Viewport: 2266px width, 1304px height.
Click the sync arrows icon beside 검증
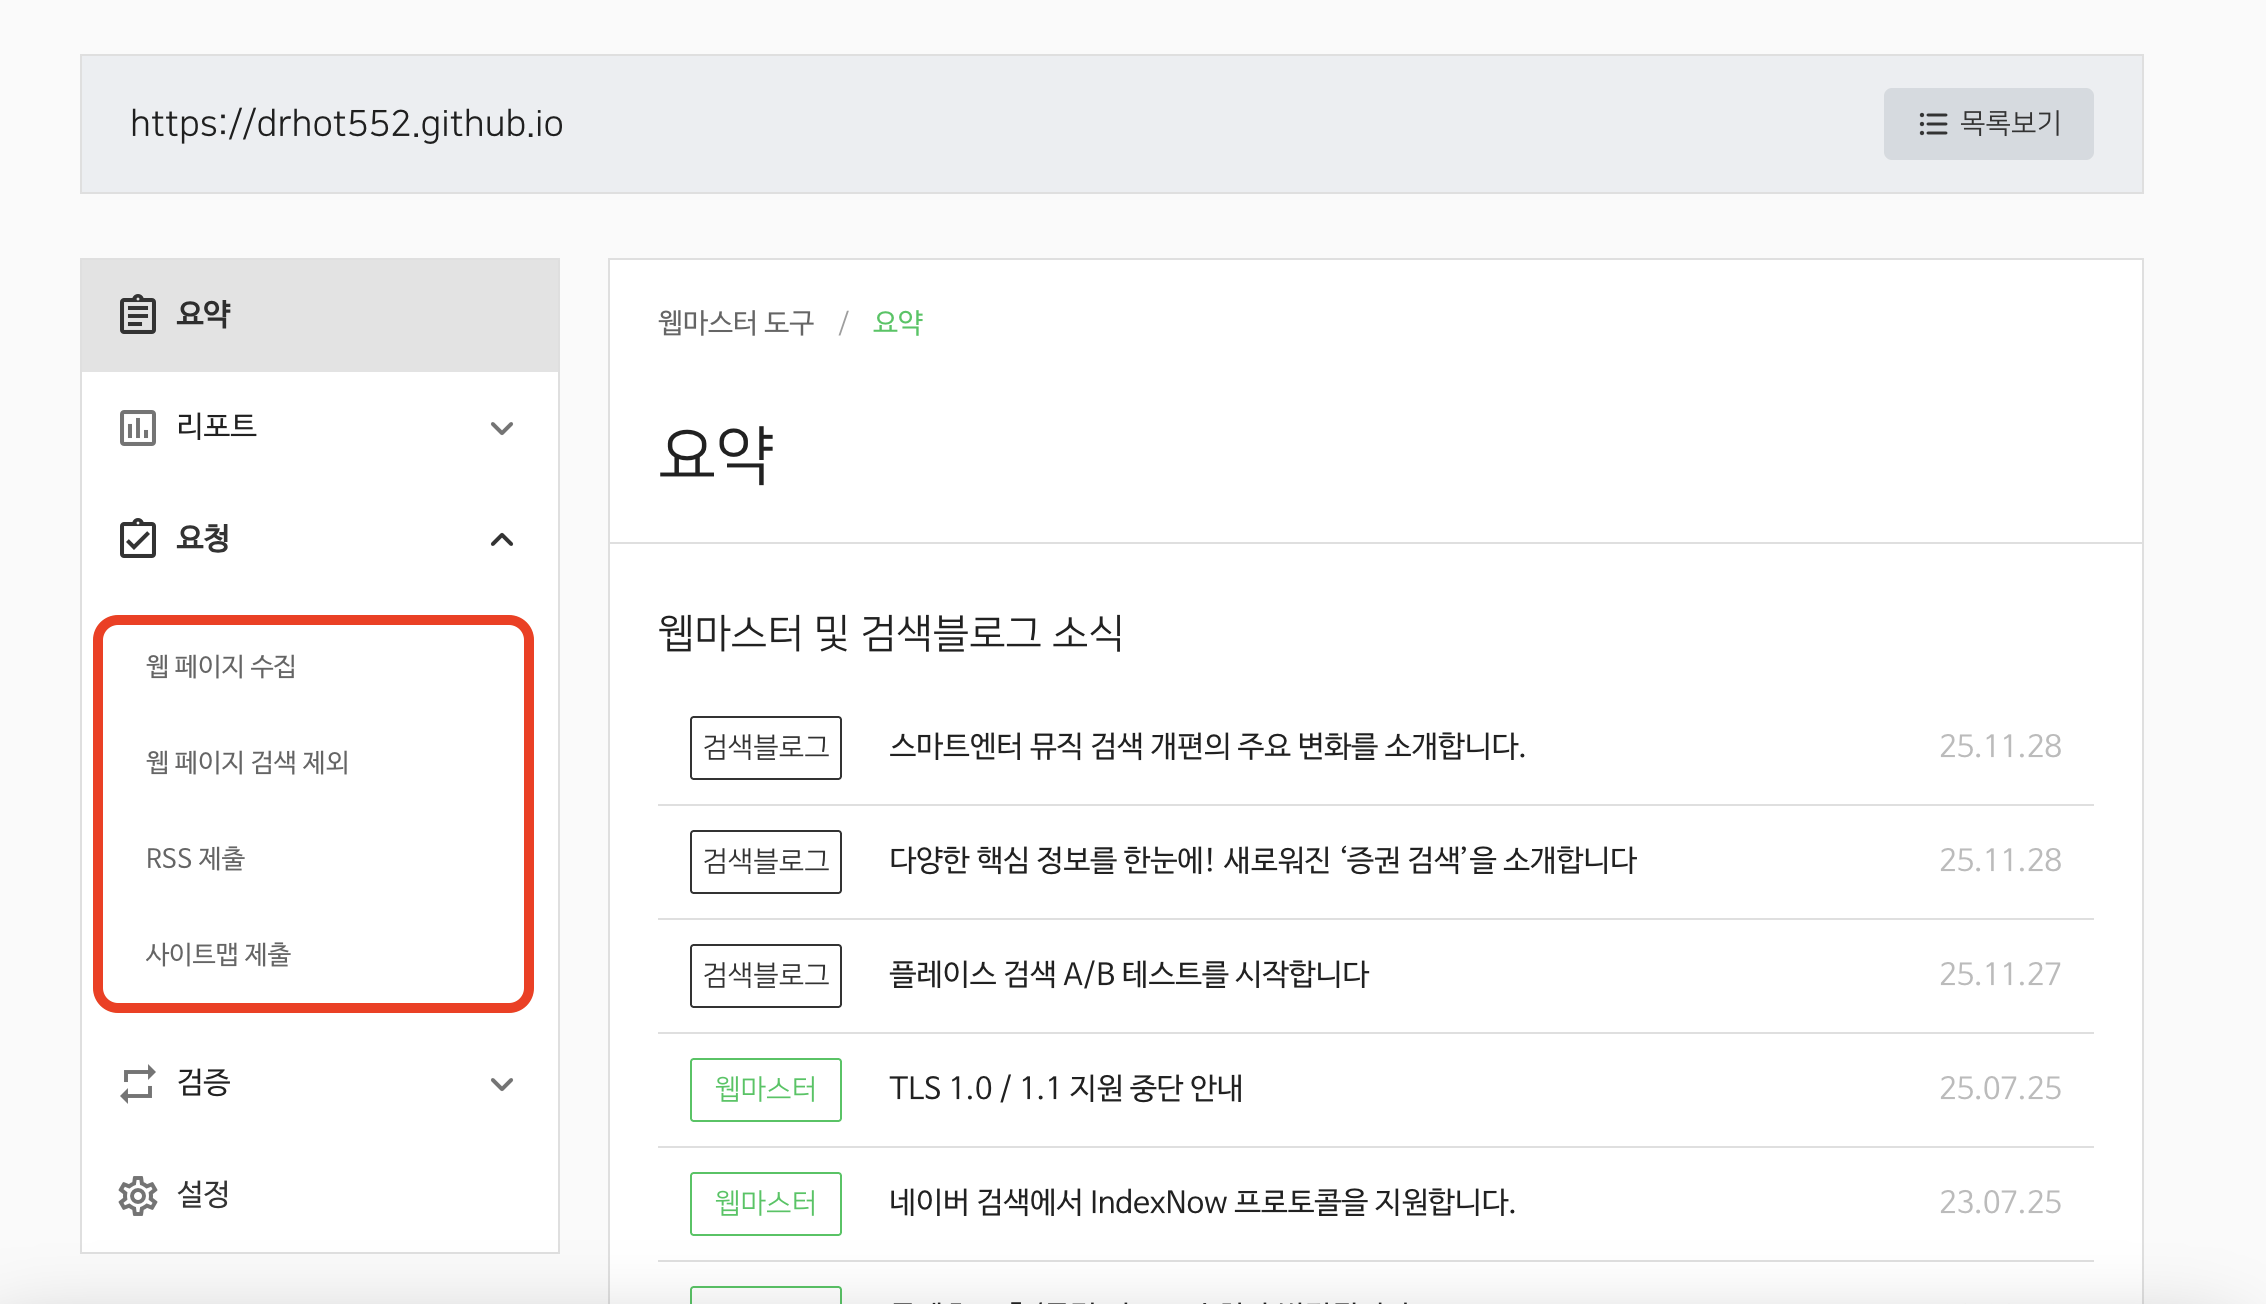tap(137, 1083)
